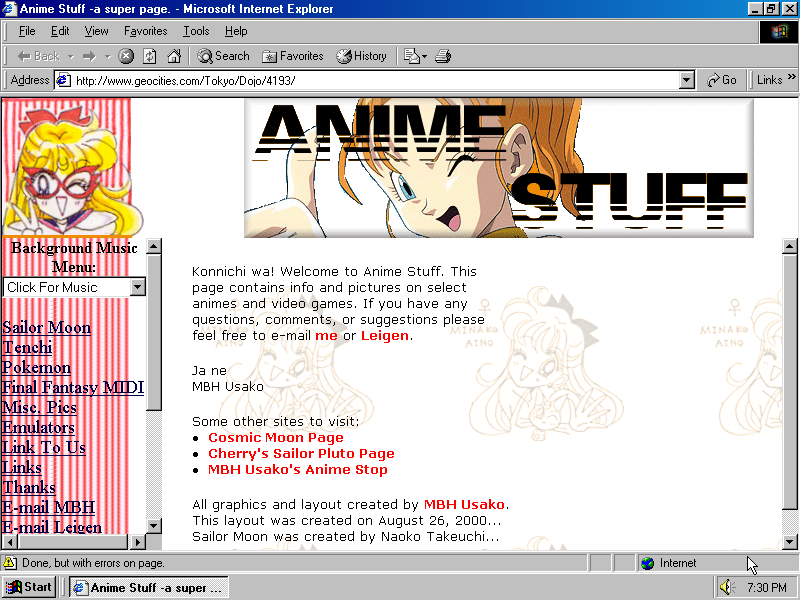Refresh the page with Refresh icon

(149, 56)
